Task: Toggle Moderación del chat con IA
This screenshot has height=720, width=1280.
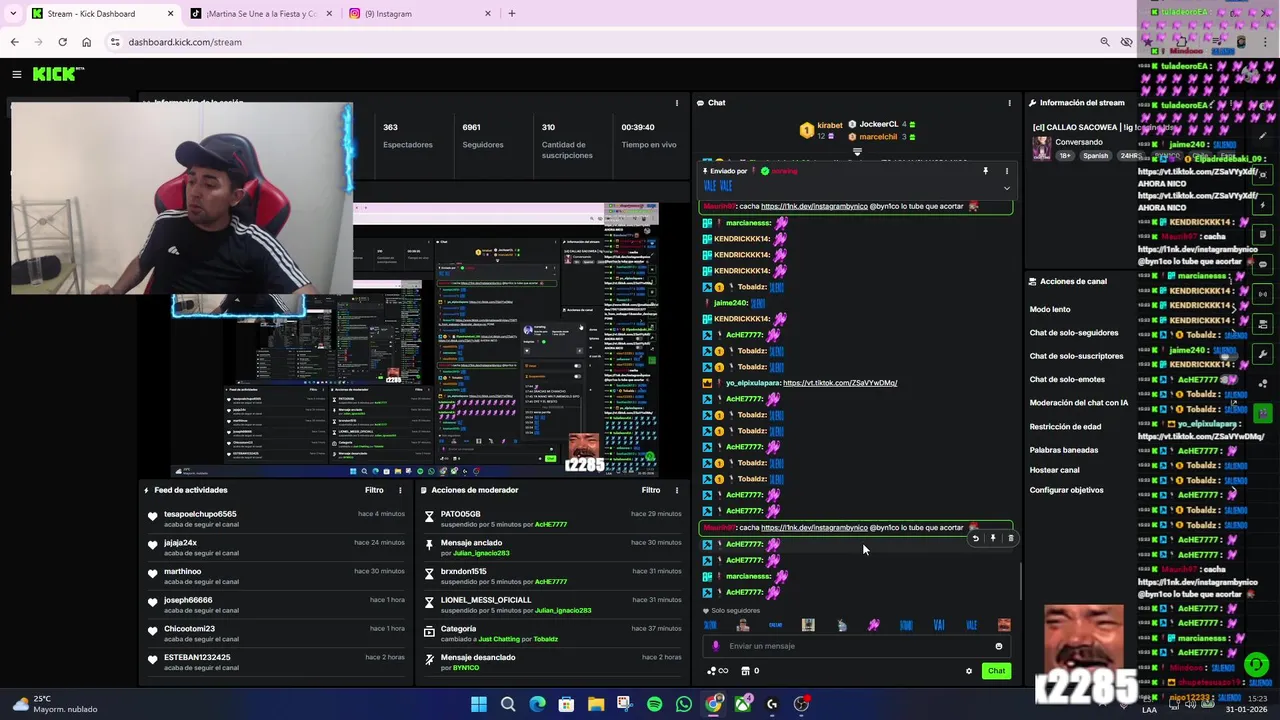Action: (x=1079, y=403)
